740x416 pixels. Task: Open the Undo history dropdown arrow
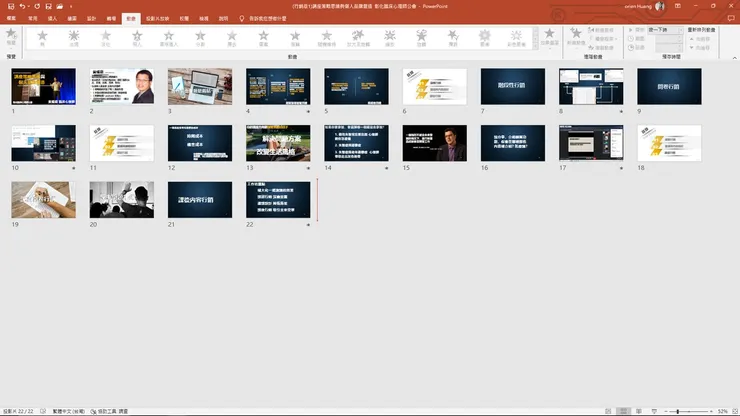click(x=28, y=6)
